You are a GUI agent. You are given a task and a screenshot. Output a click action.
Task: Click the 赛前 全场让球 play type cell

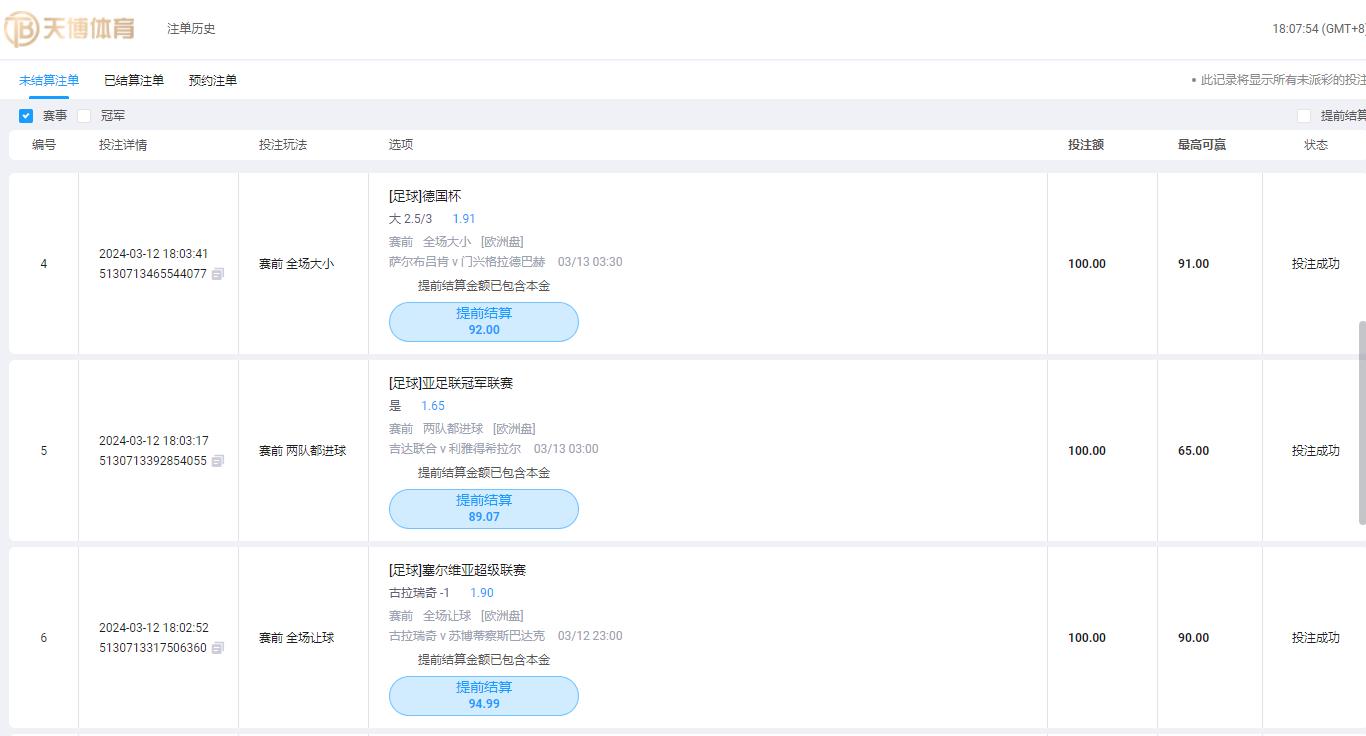[297, 638]
